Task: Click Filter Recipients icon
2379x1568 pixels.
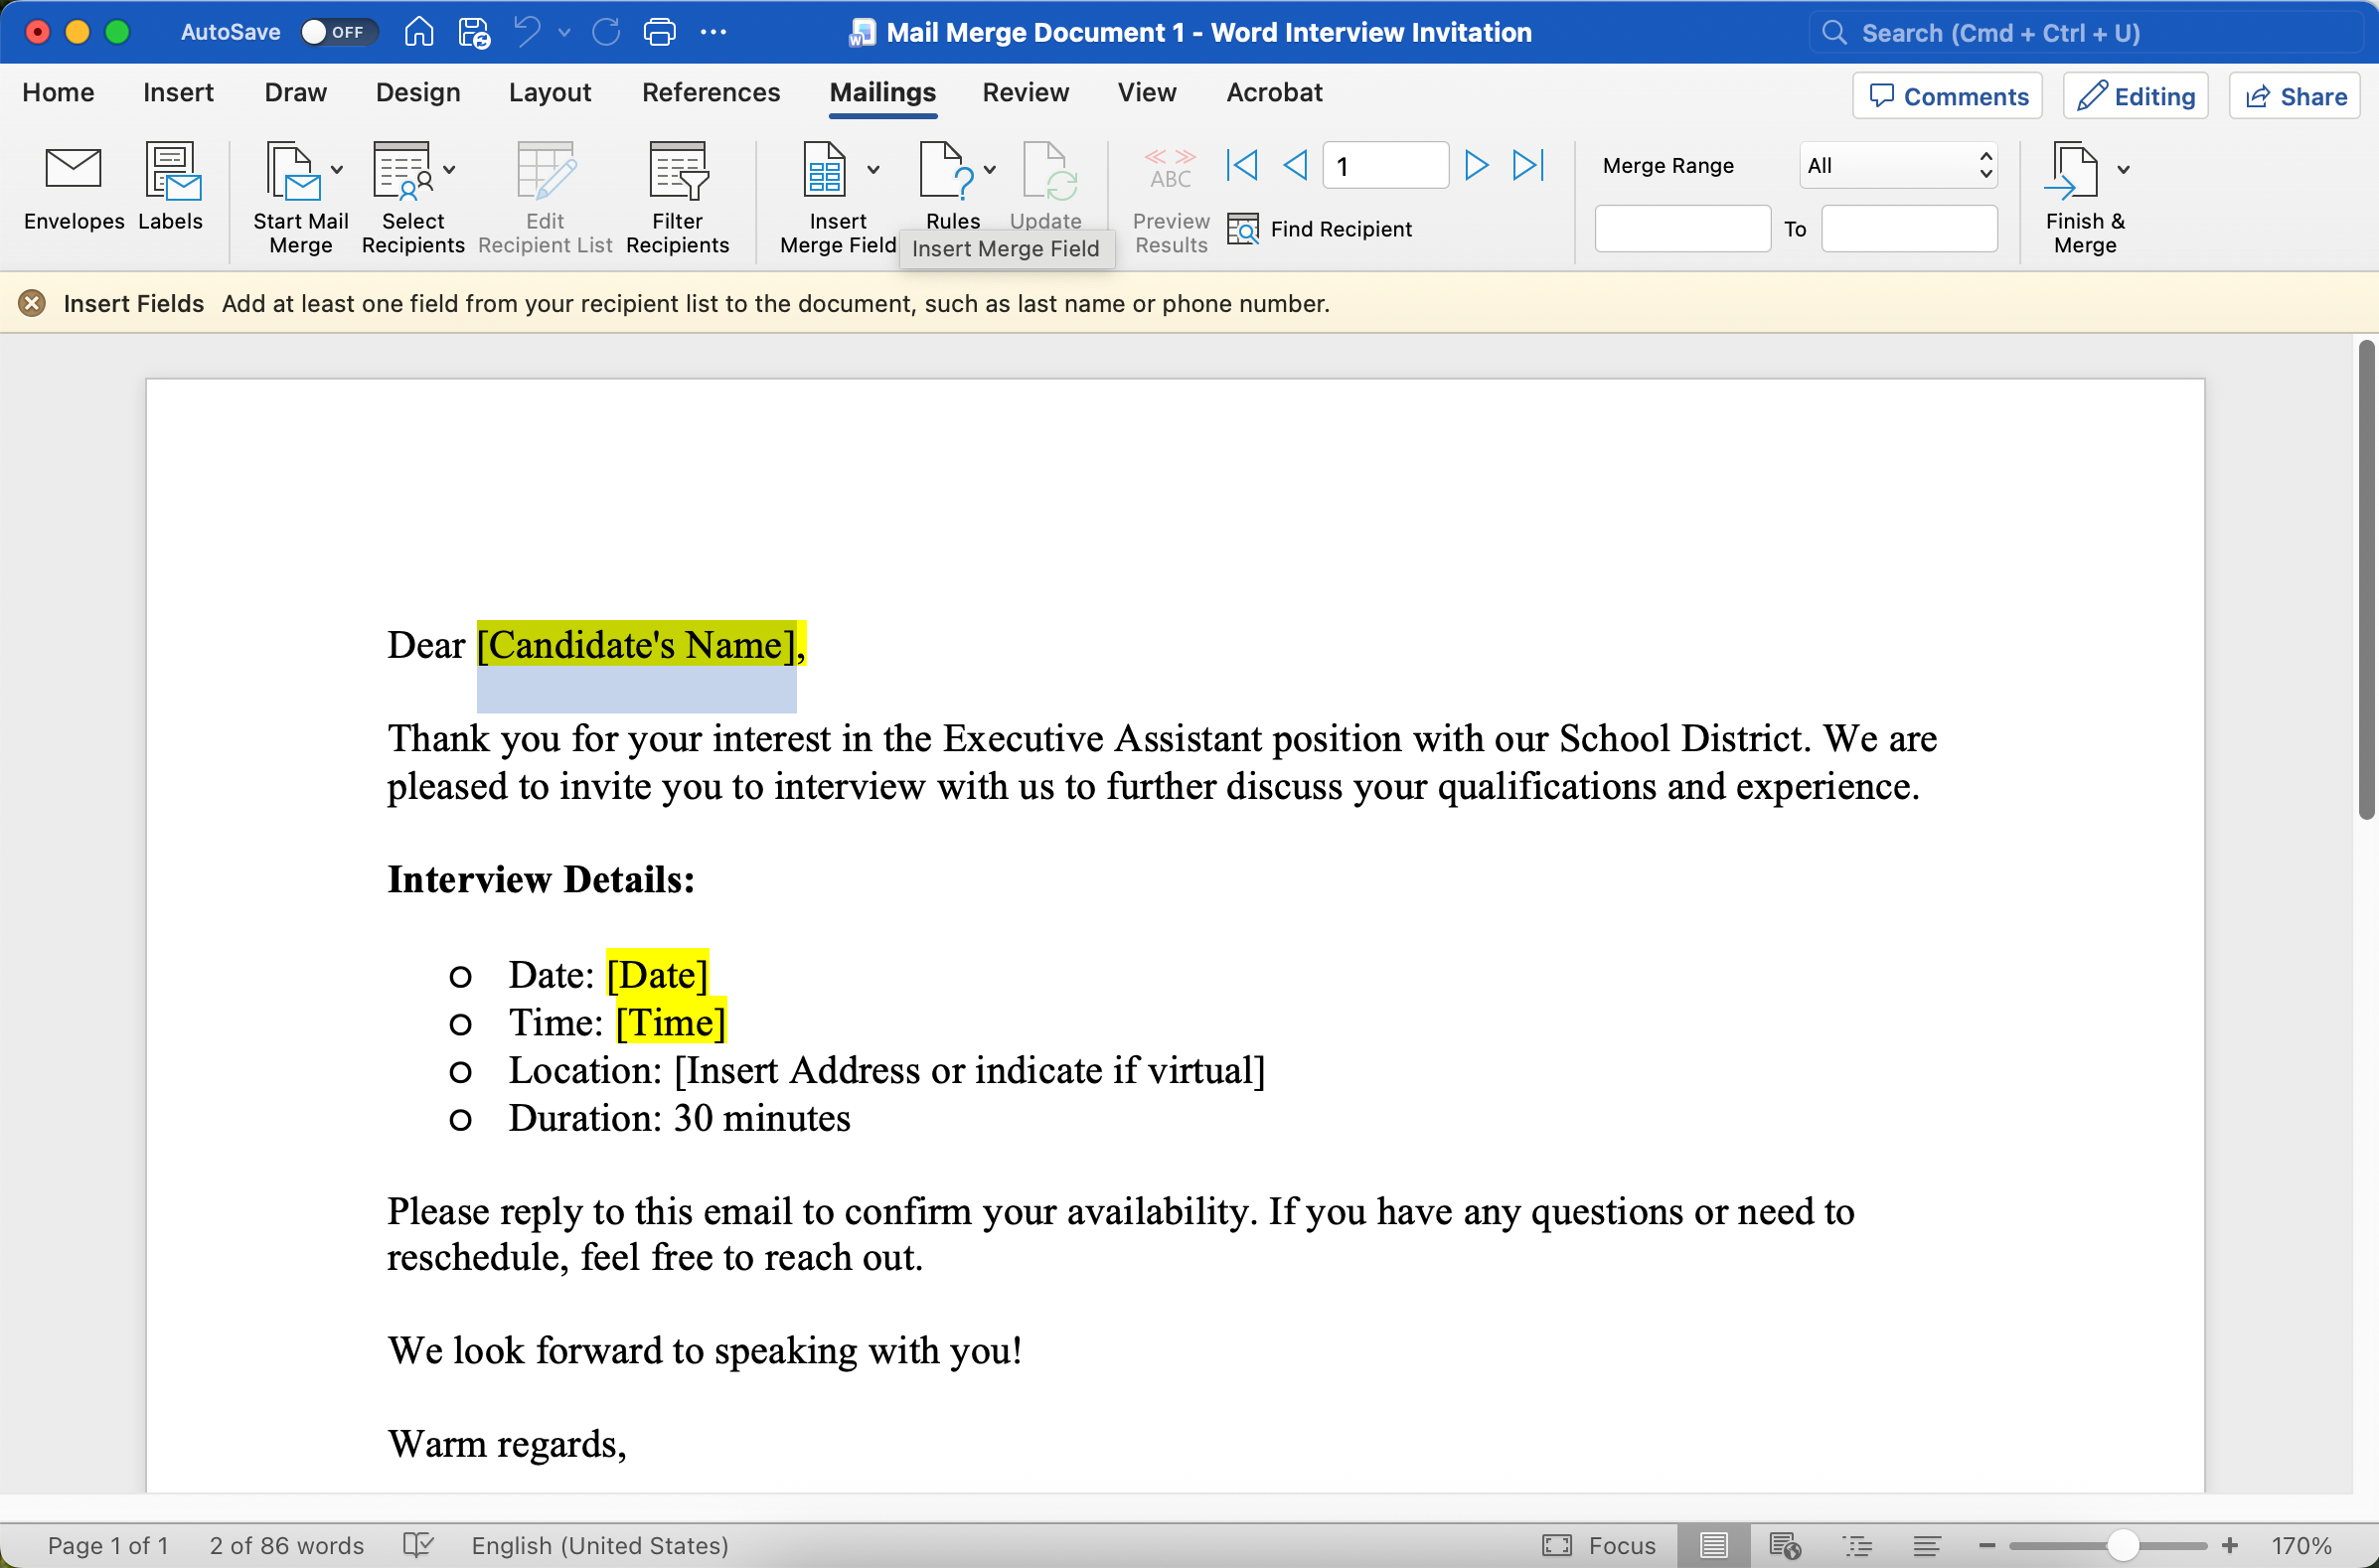Action: click(x=678, y=170)
